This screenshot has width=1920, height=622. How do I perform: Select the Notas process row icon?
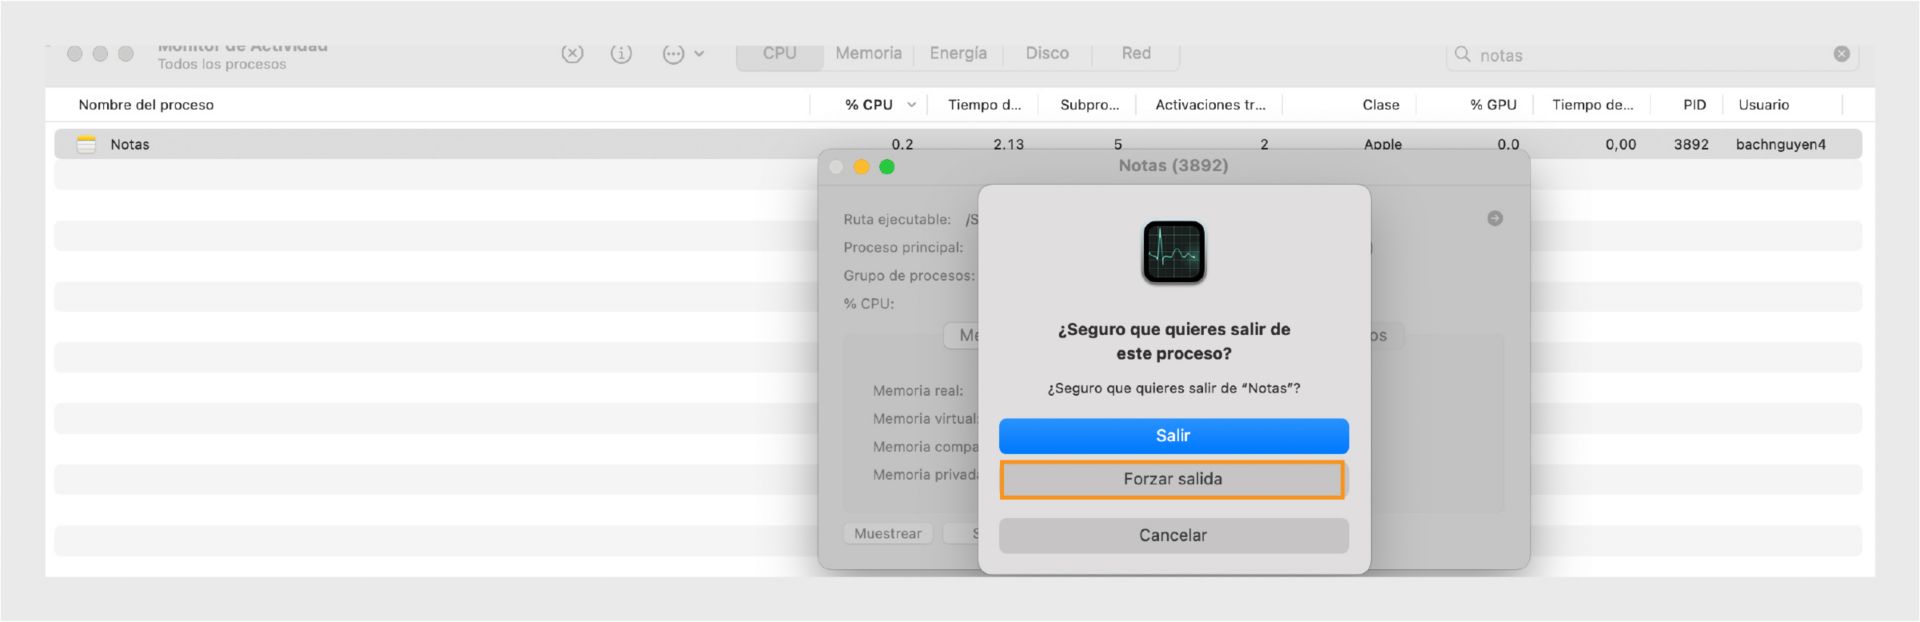click(87, 144)
